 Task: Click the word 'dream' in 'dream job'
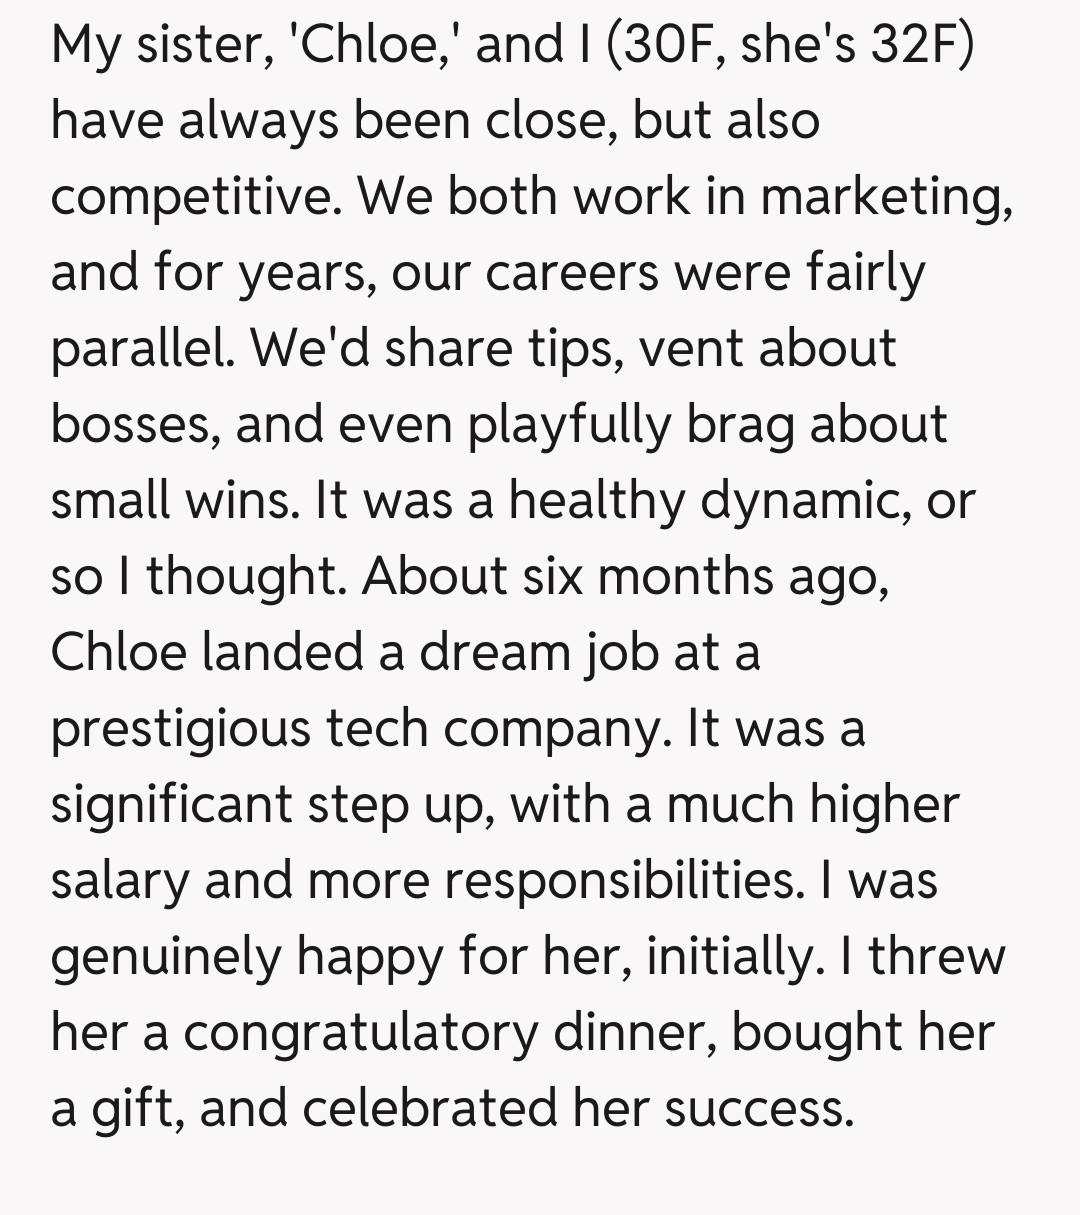[x=494, y=653]
